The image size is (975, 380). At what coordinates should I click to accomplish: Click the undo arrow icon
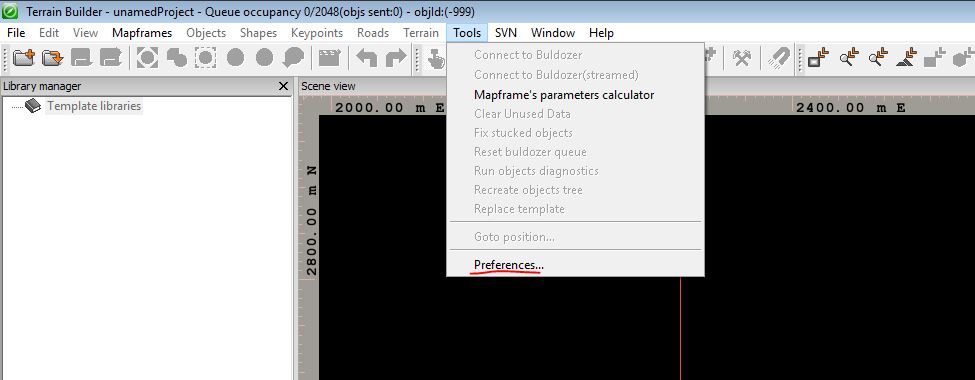pos(366,58)
